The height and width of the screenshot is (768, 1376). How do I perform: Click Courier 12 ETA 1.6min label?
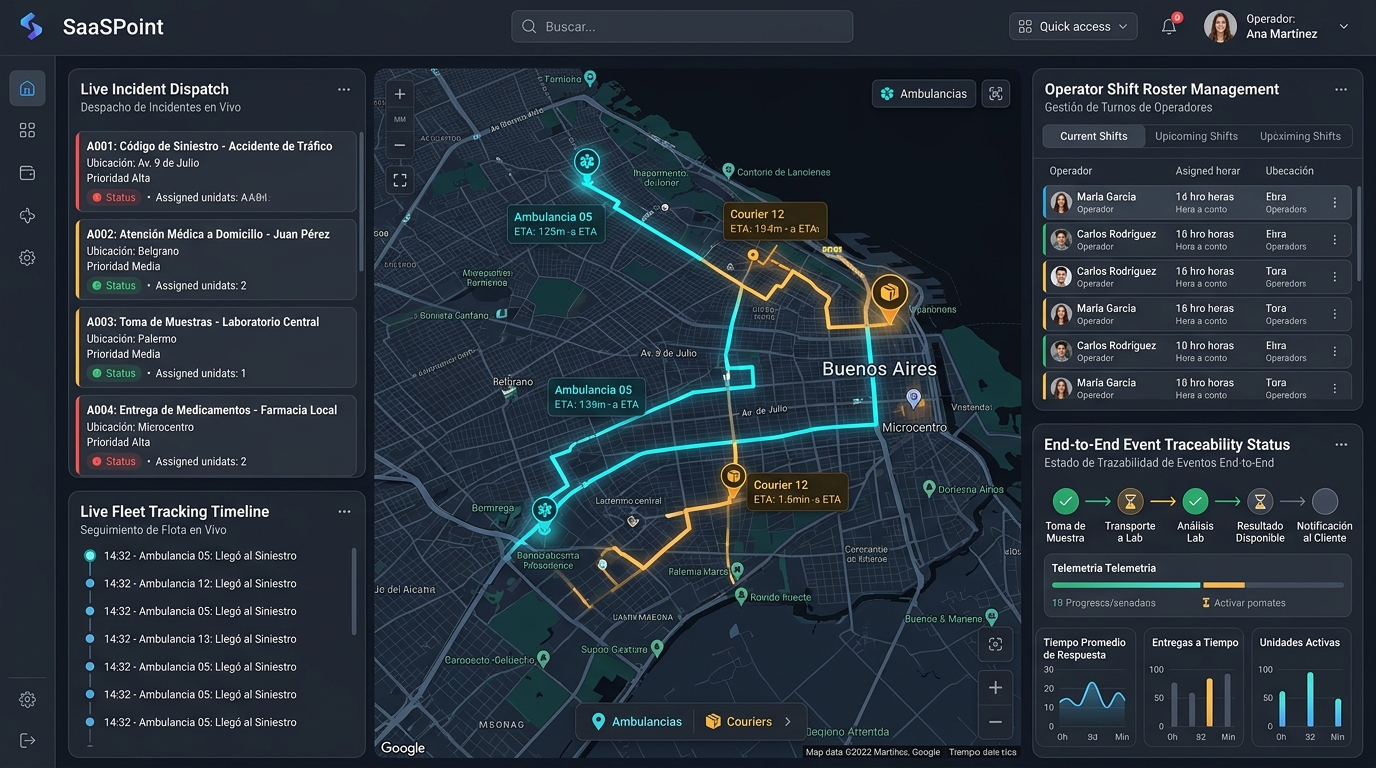[x=797, y=492]
